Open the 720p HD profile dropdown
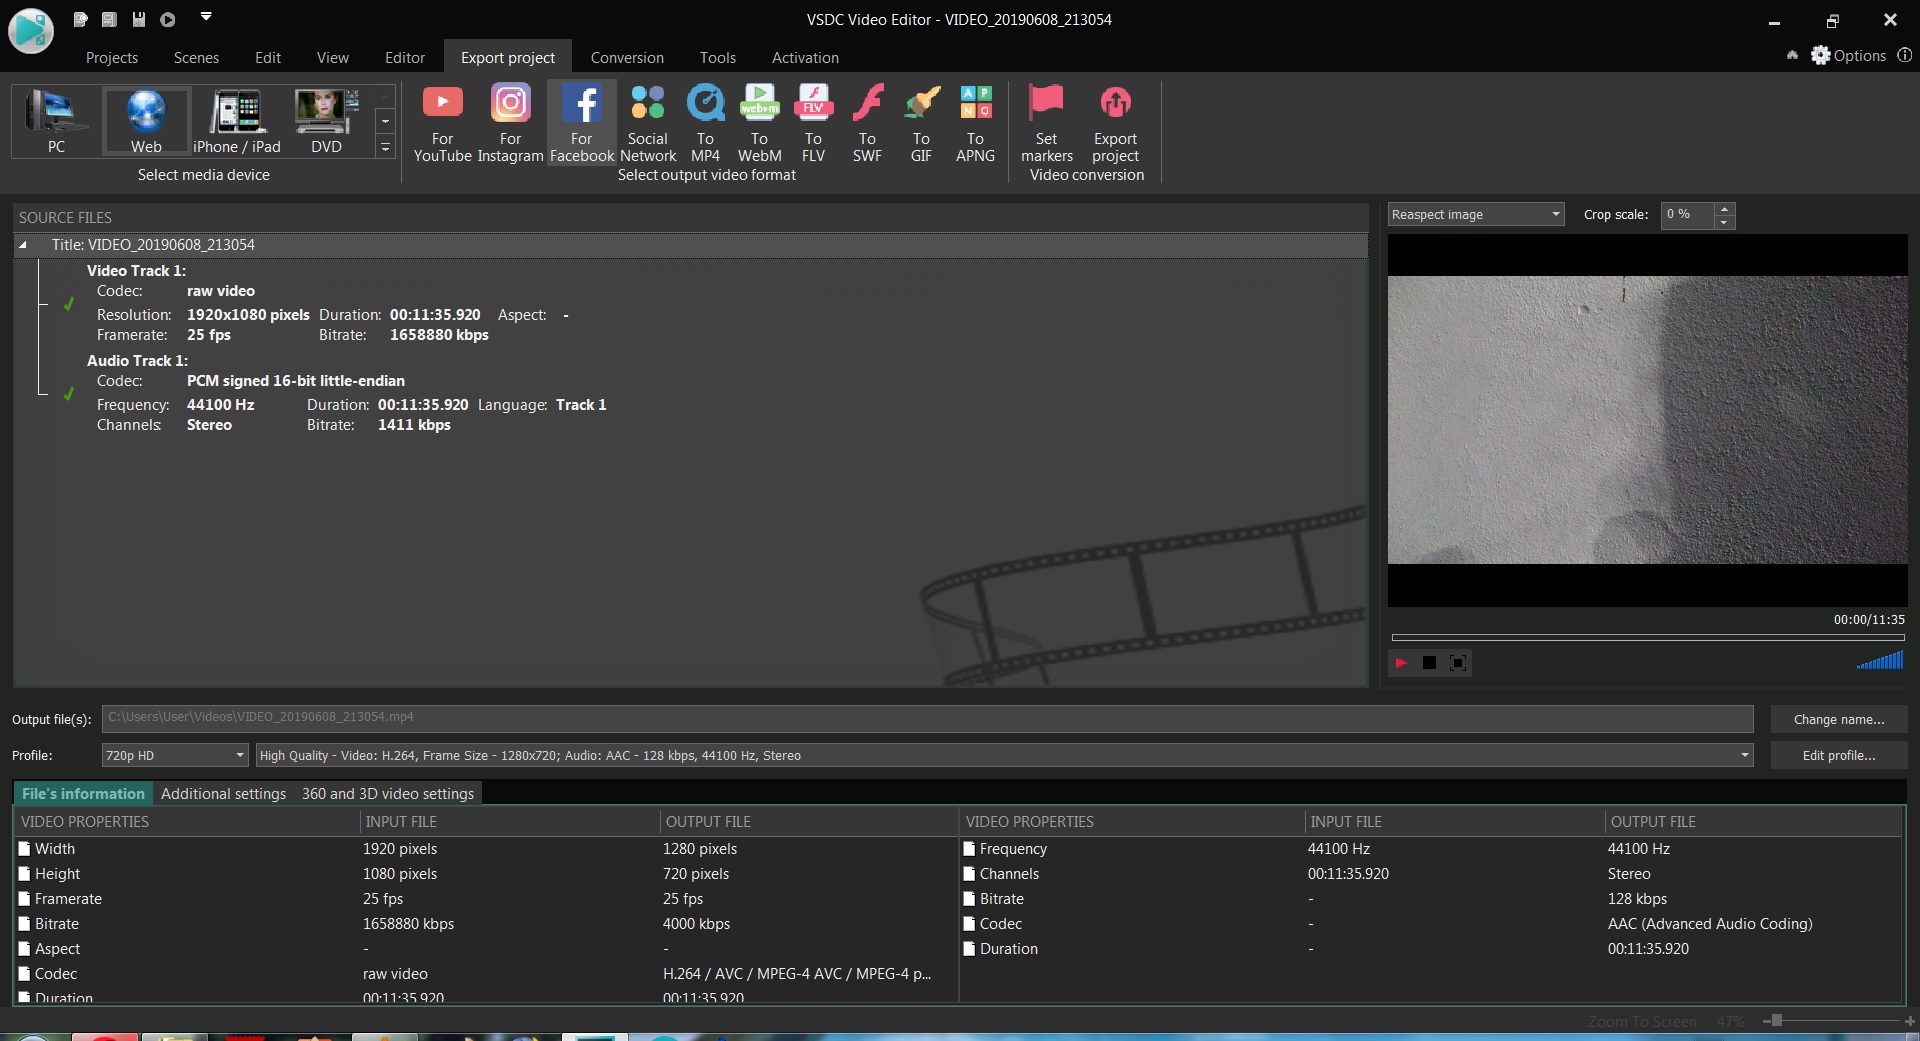This screenshot has width=1920, height=1041. [175, 755]
